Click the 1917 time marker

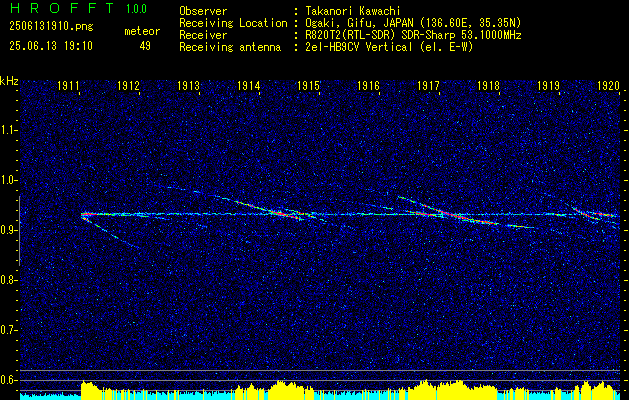(428, 85)
